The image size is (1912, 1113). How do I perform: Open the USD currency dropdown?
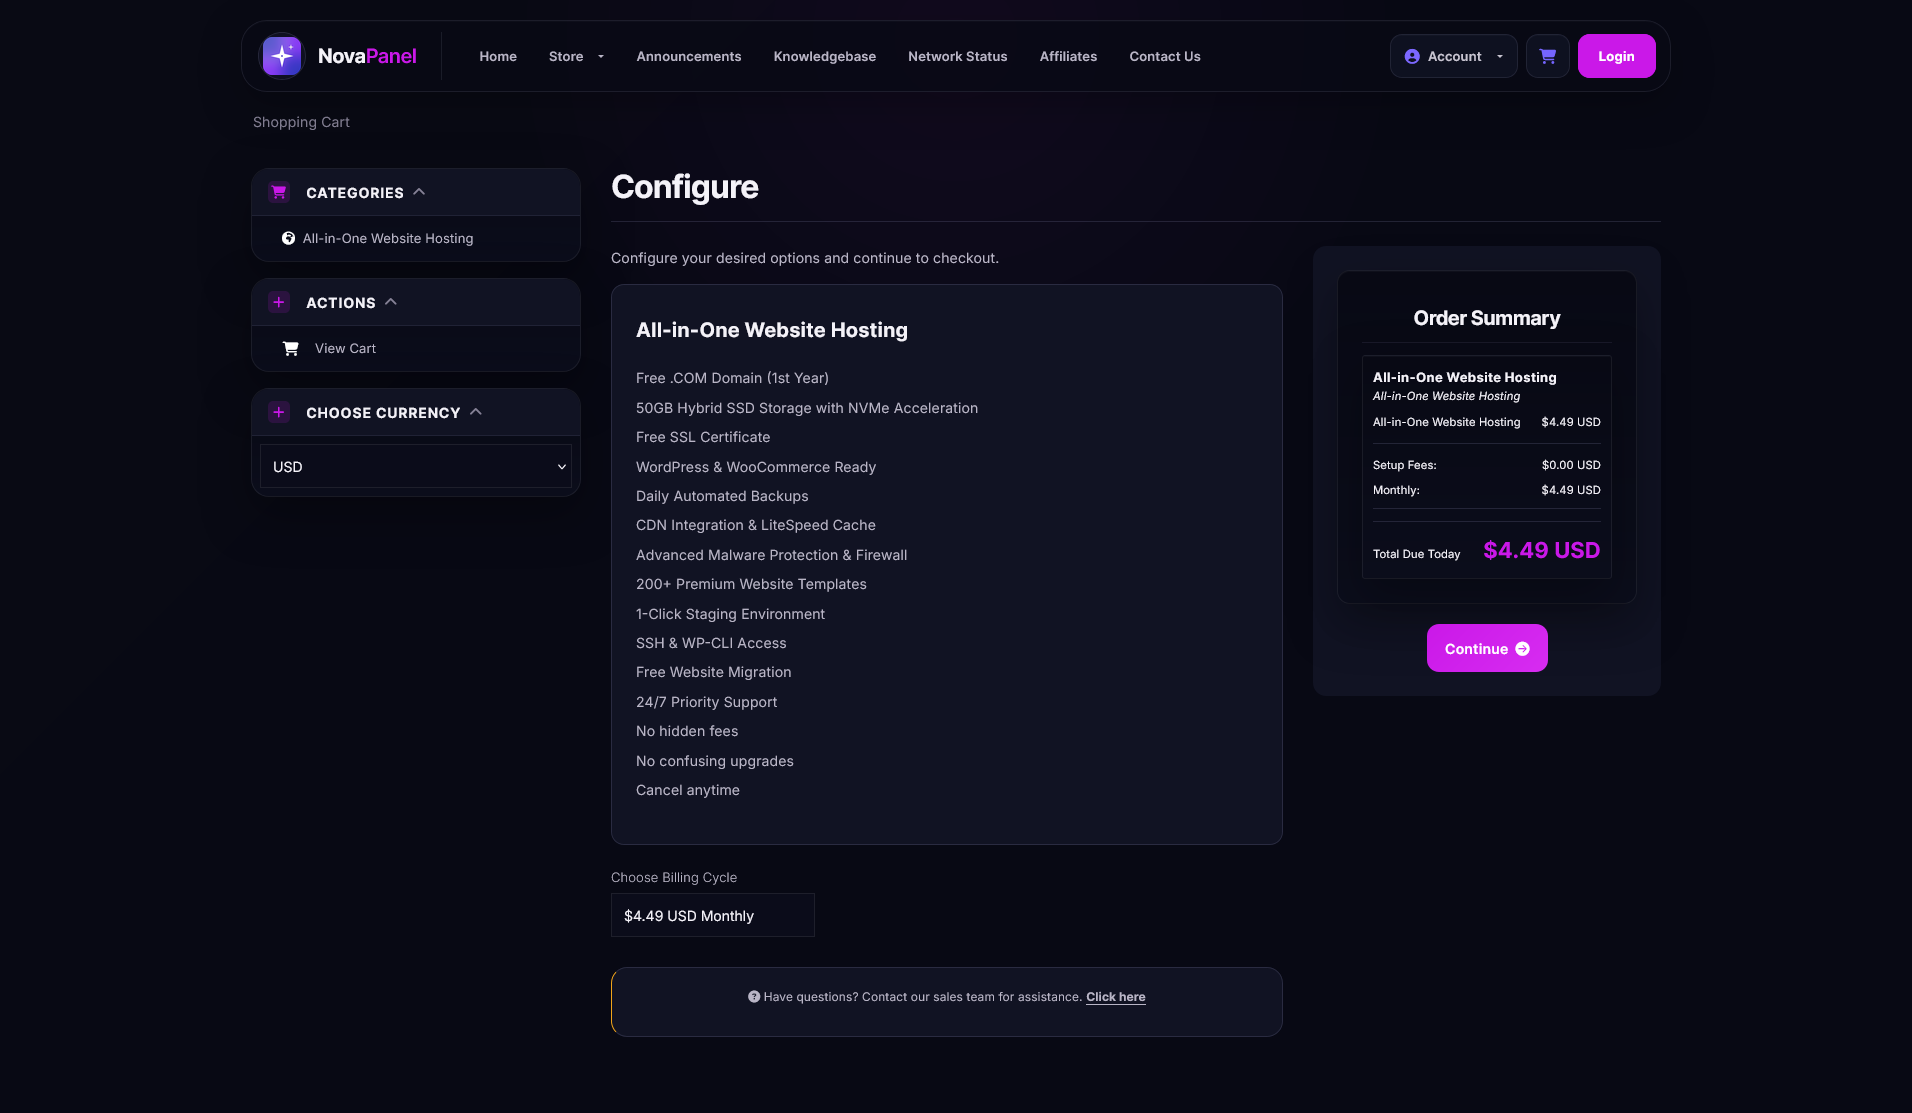click(416, 466)
